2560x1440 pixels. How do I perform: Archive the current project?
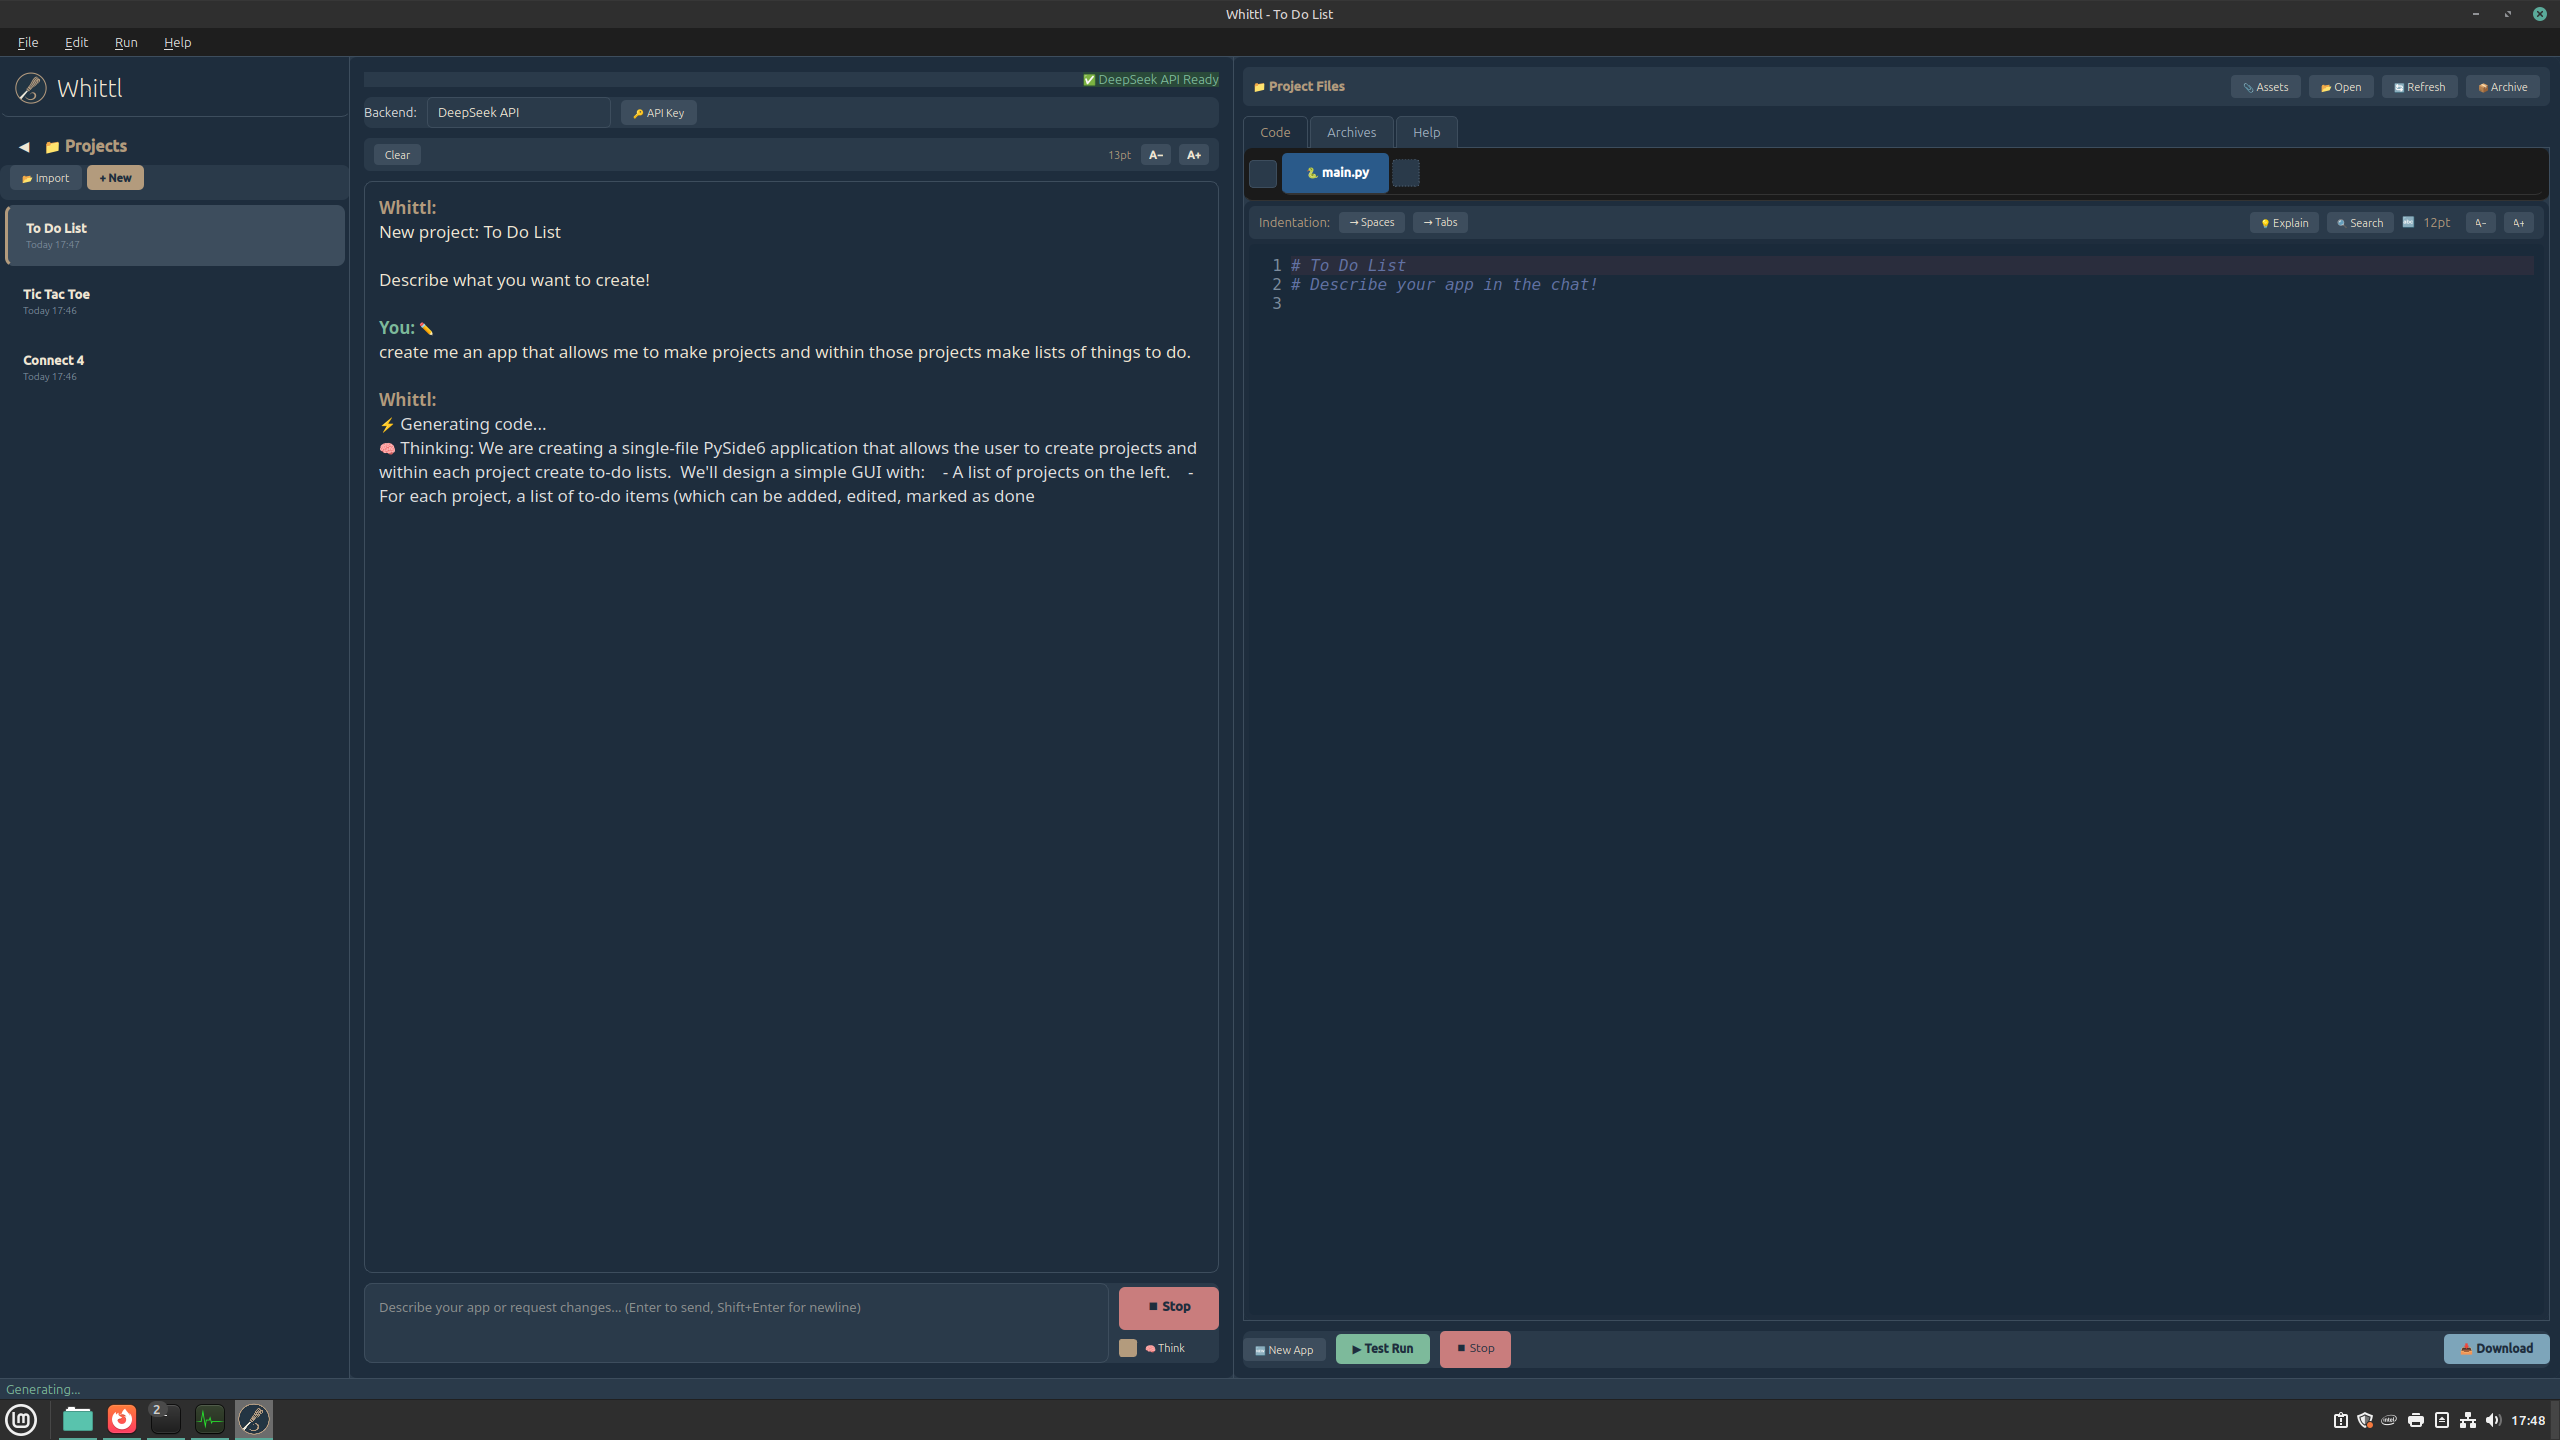click(2502, 87)
